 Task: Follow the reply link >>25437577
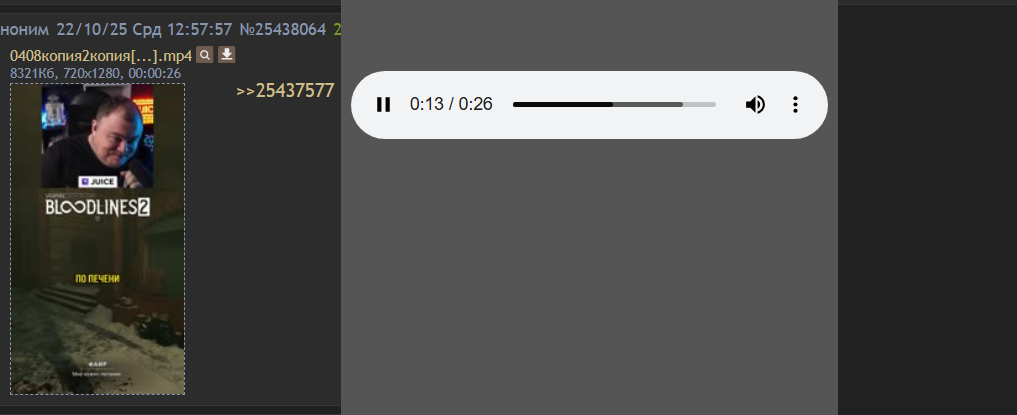point(285,90)
